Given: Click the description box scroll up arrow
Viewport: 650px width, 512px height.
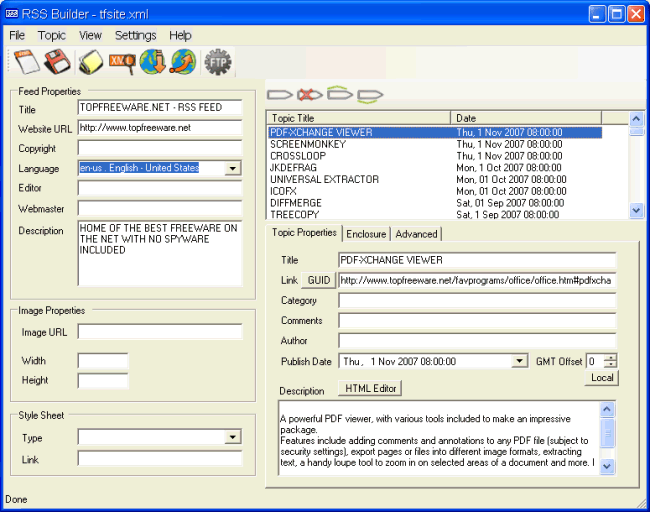Looking at the screenshot, I should tap(607, 410).
